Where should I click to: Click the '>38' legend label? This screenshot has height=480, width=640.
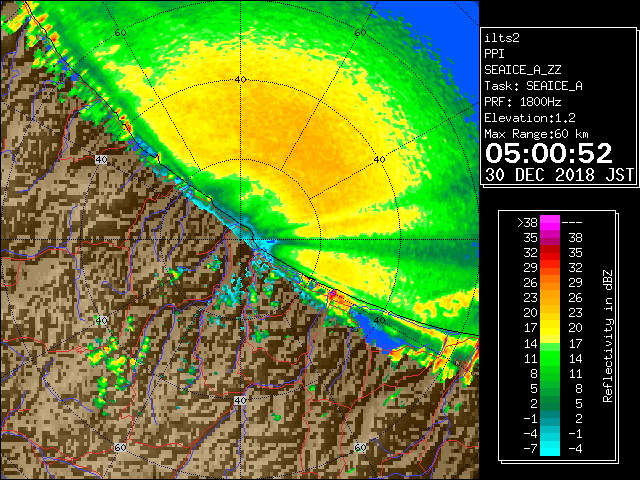(x=527, y=223)
